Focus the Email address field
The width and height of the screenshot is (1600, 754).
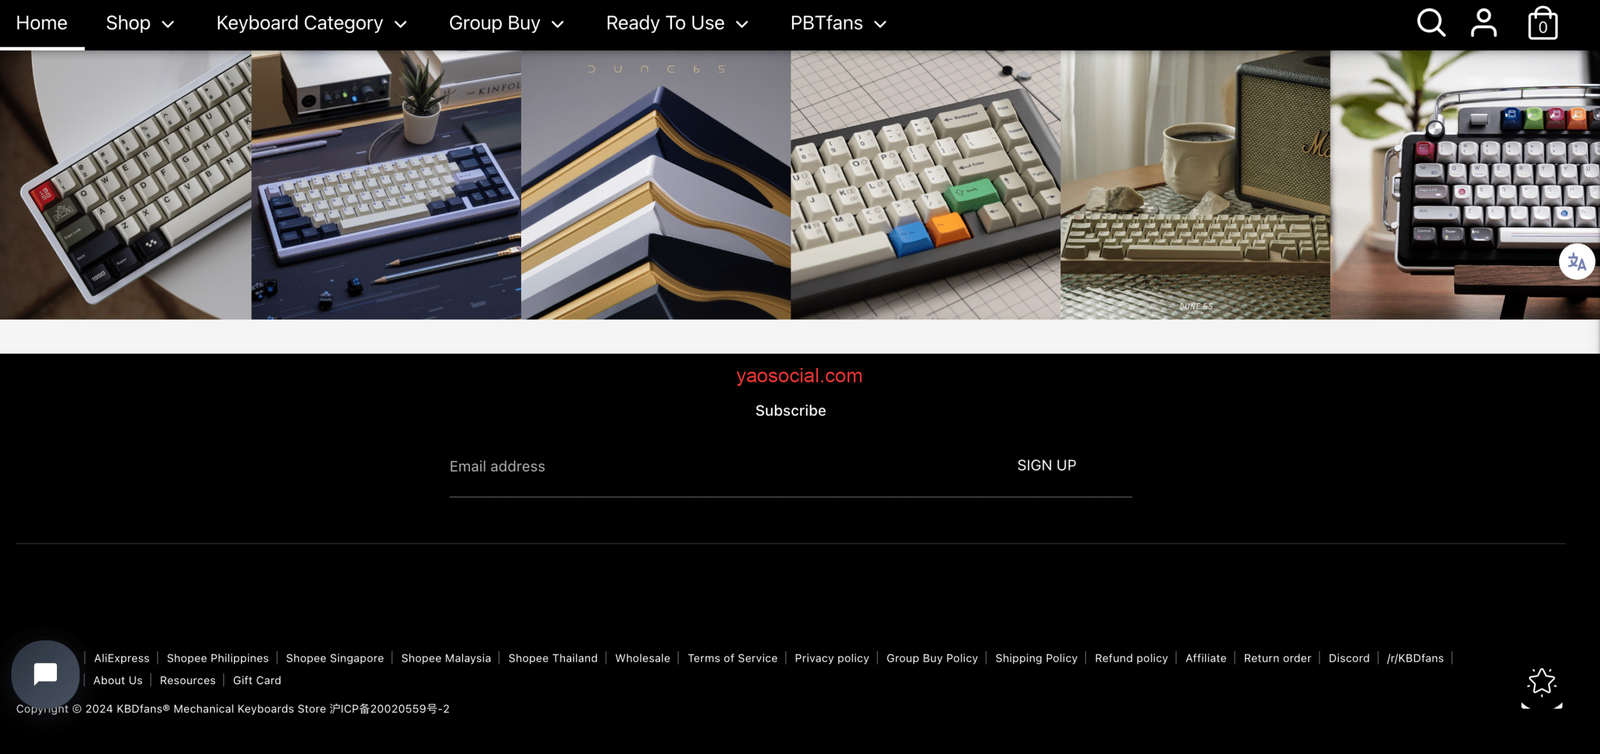click(720, 466)
